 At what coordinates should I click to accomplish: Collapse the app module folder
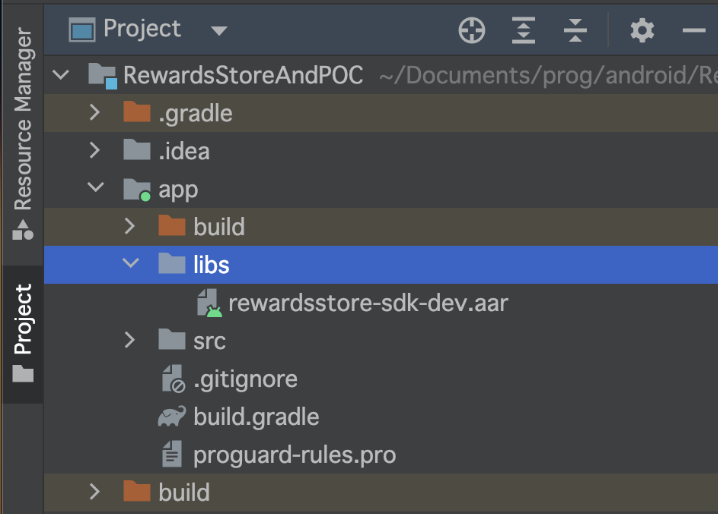pos(96,187)
